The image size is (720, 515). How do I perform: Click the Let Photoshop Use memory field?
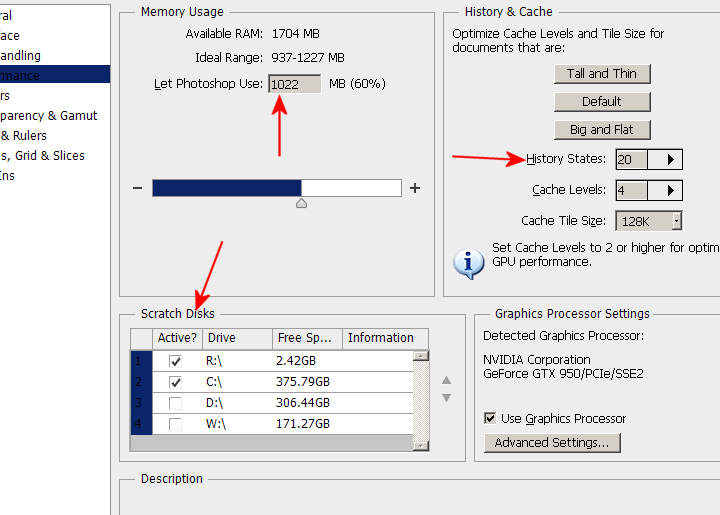pyautogui.click(x=295, y=84)
